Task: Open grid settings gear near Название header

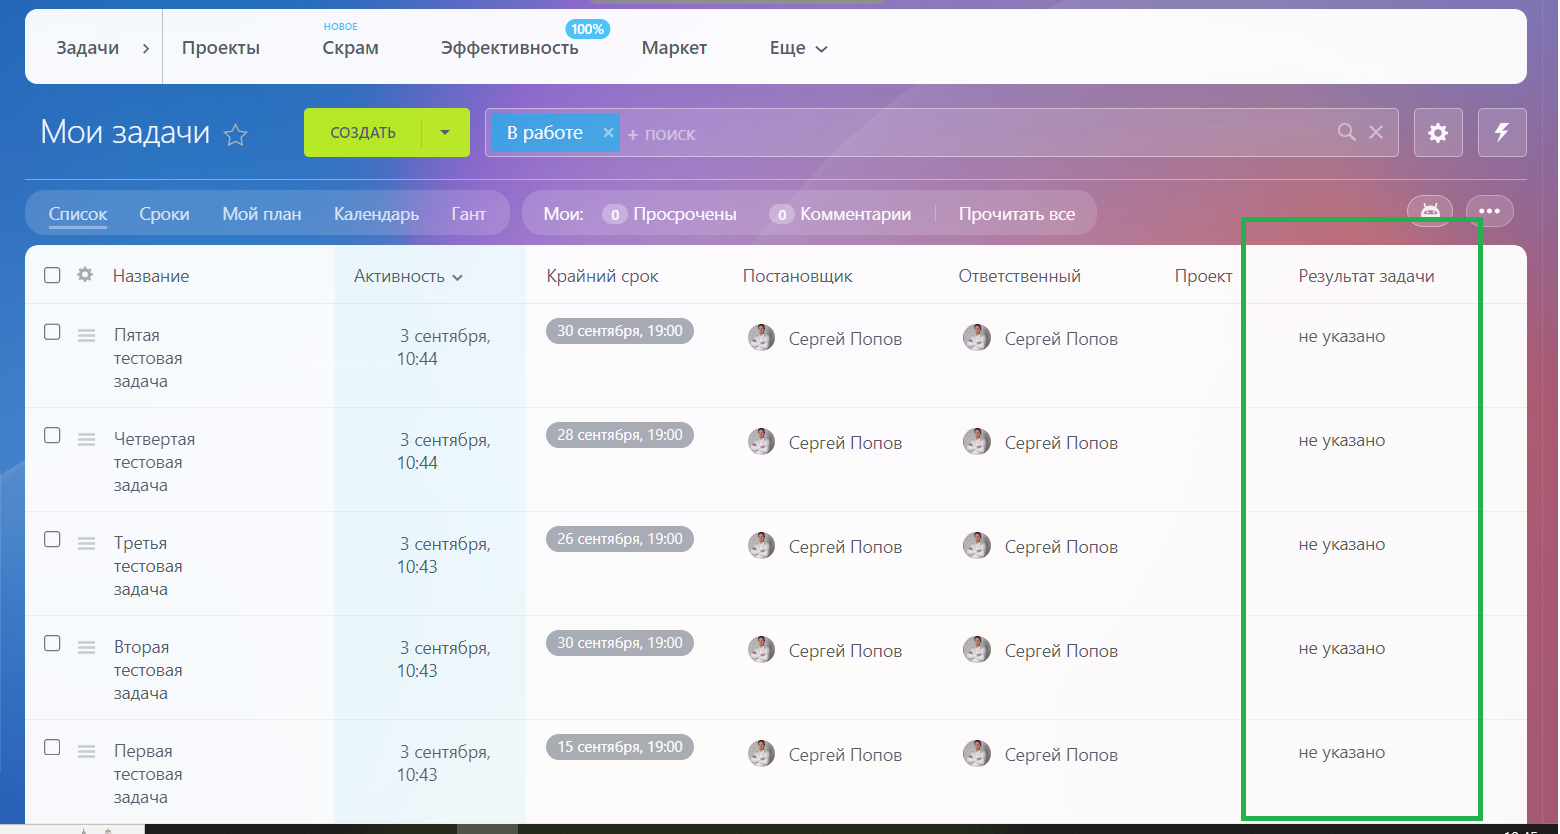Action: tap(85, 275)
